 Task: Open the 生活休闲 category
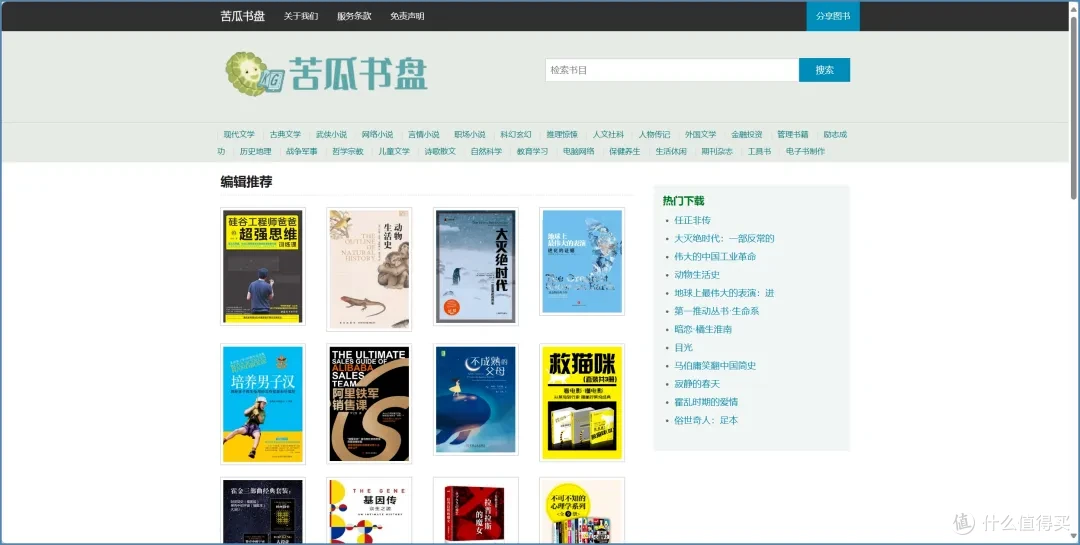coord(671,152)
